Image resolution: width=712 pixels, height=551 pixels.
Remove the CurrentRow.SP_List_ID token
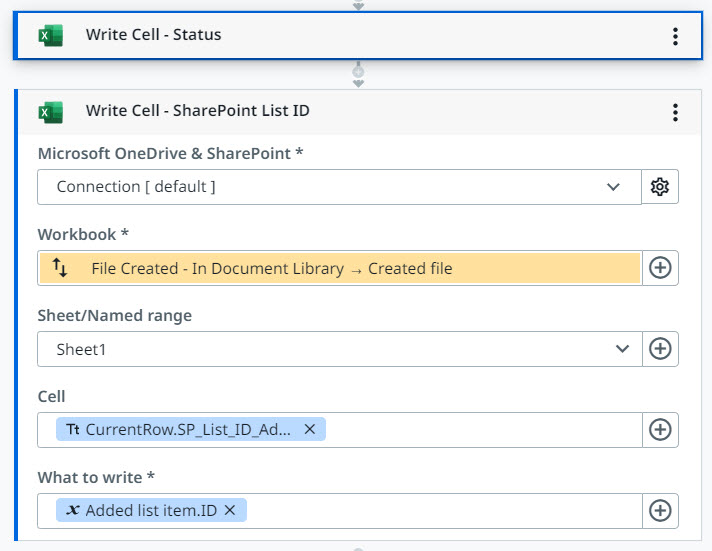[309, 429]
